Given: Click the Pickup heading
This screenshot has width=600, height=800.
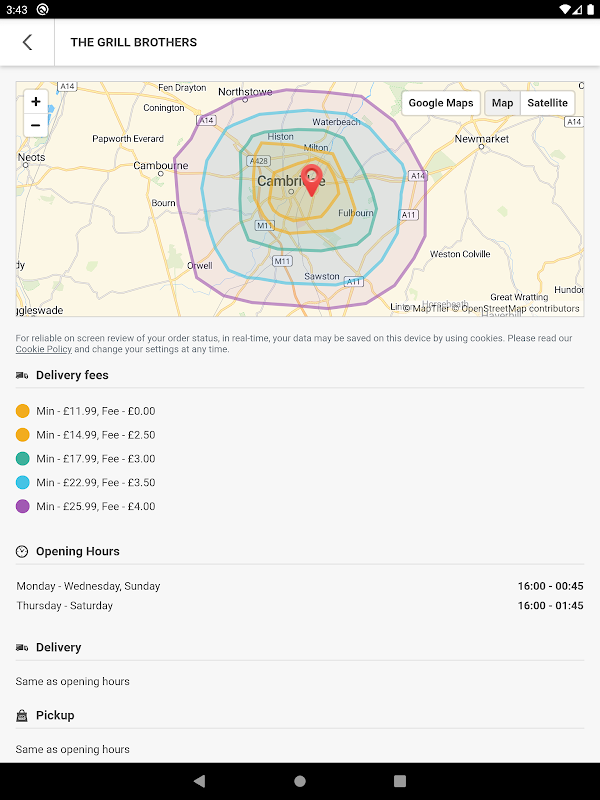Looking at the screenshot, I should click(x=55, y=716).
